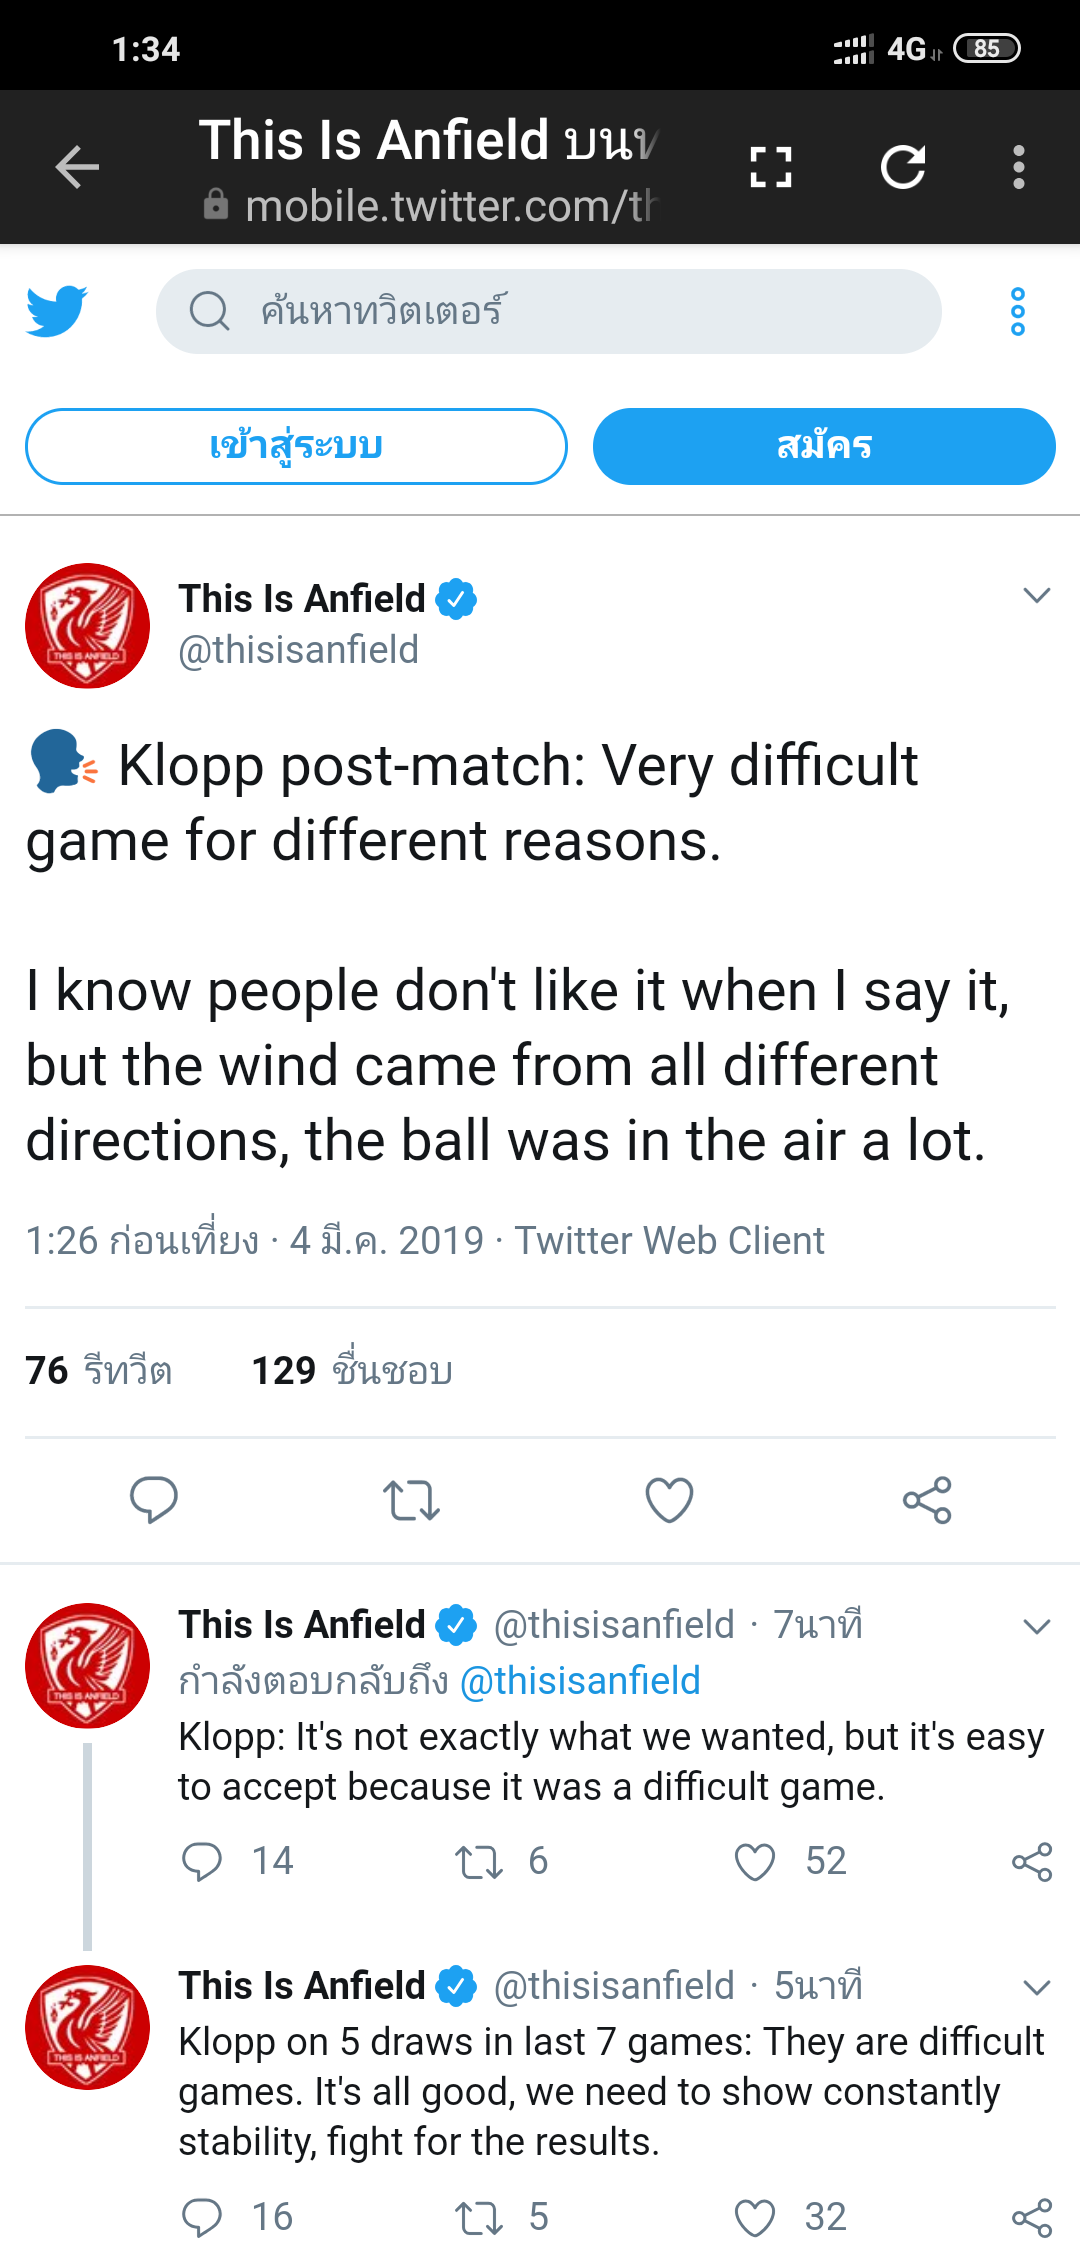Retweet the main Klopp post-match tweet
The image size is (1080, 2246).
pyautogui.click(x=411, y=1499)
